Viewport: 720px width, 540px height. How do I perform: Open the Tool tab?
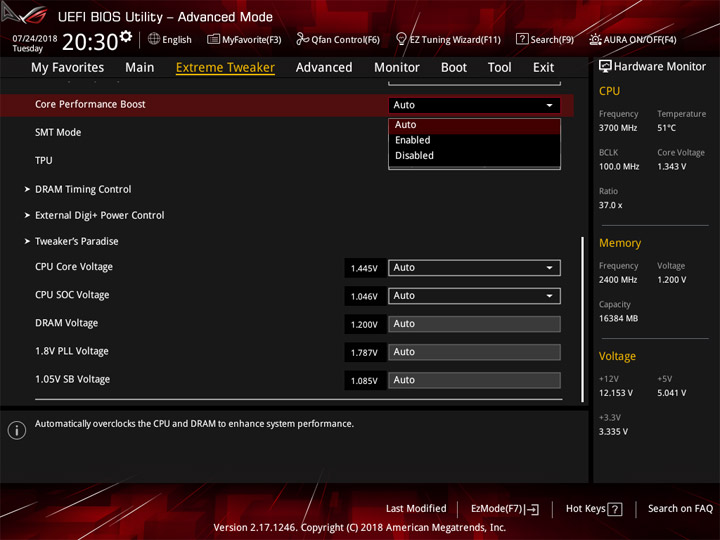pos(500,68)
